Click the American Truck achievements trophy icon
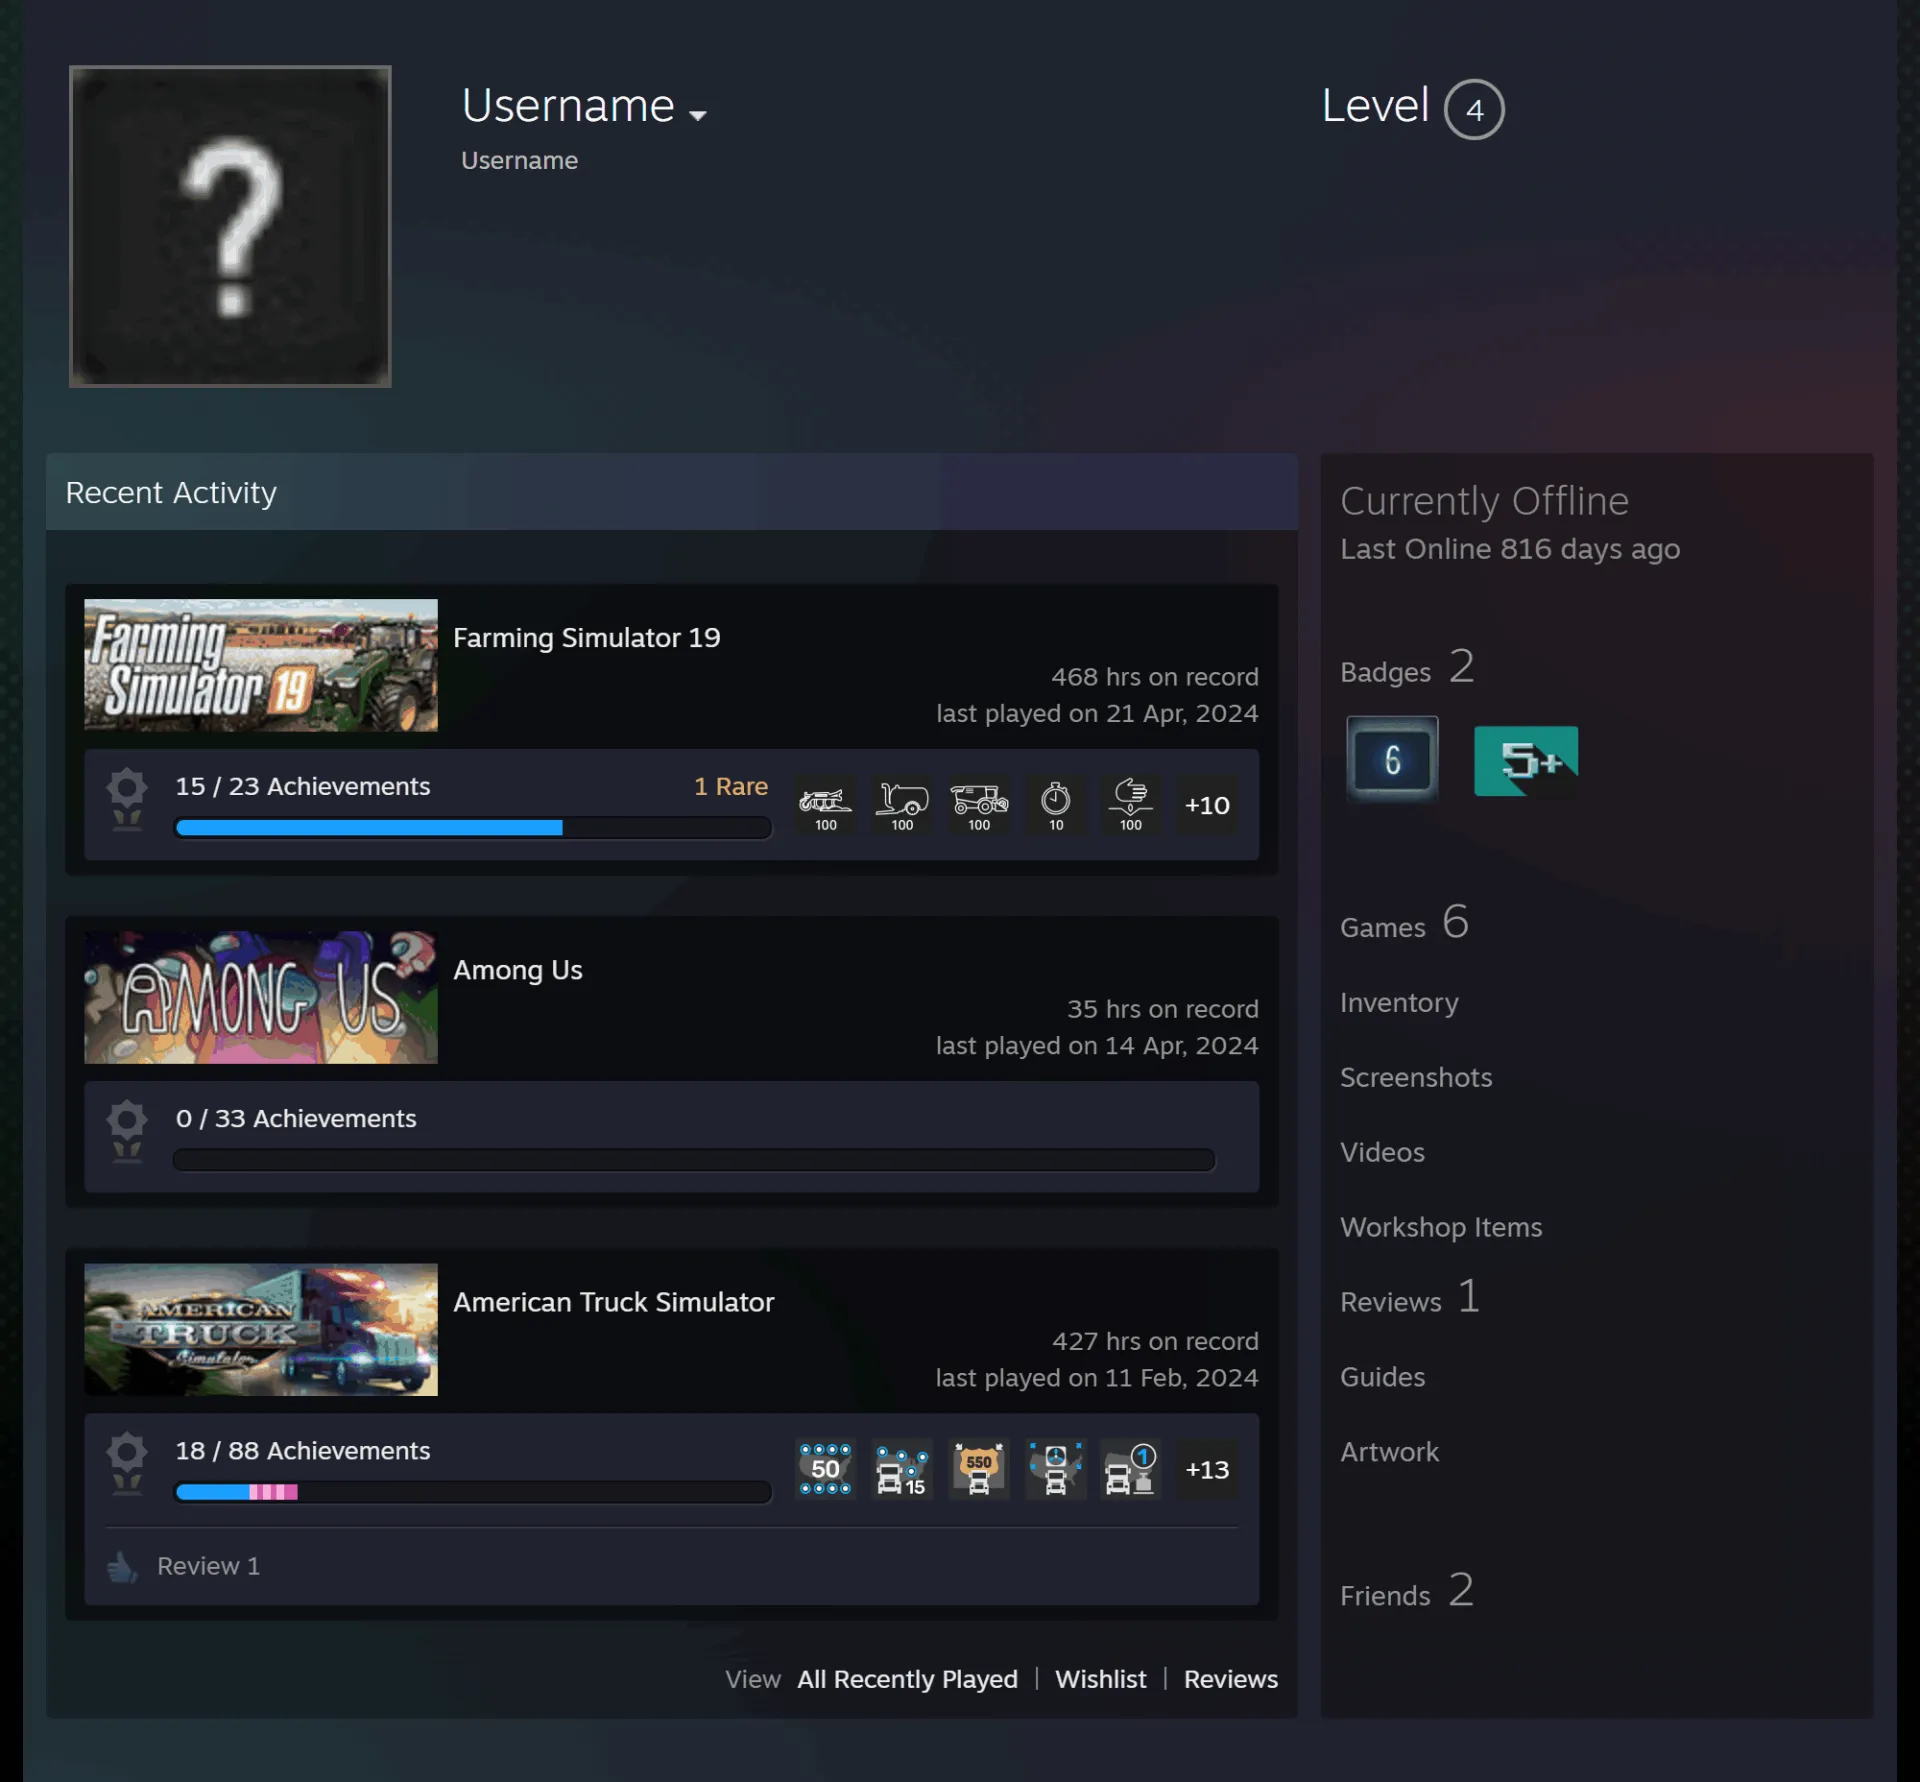1920x1782 pixels. [127, 1463]
